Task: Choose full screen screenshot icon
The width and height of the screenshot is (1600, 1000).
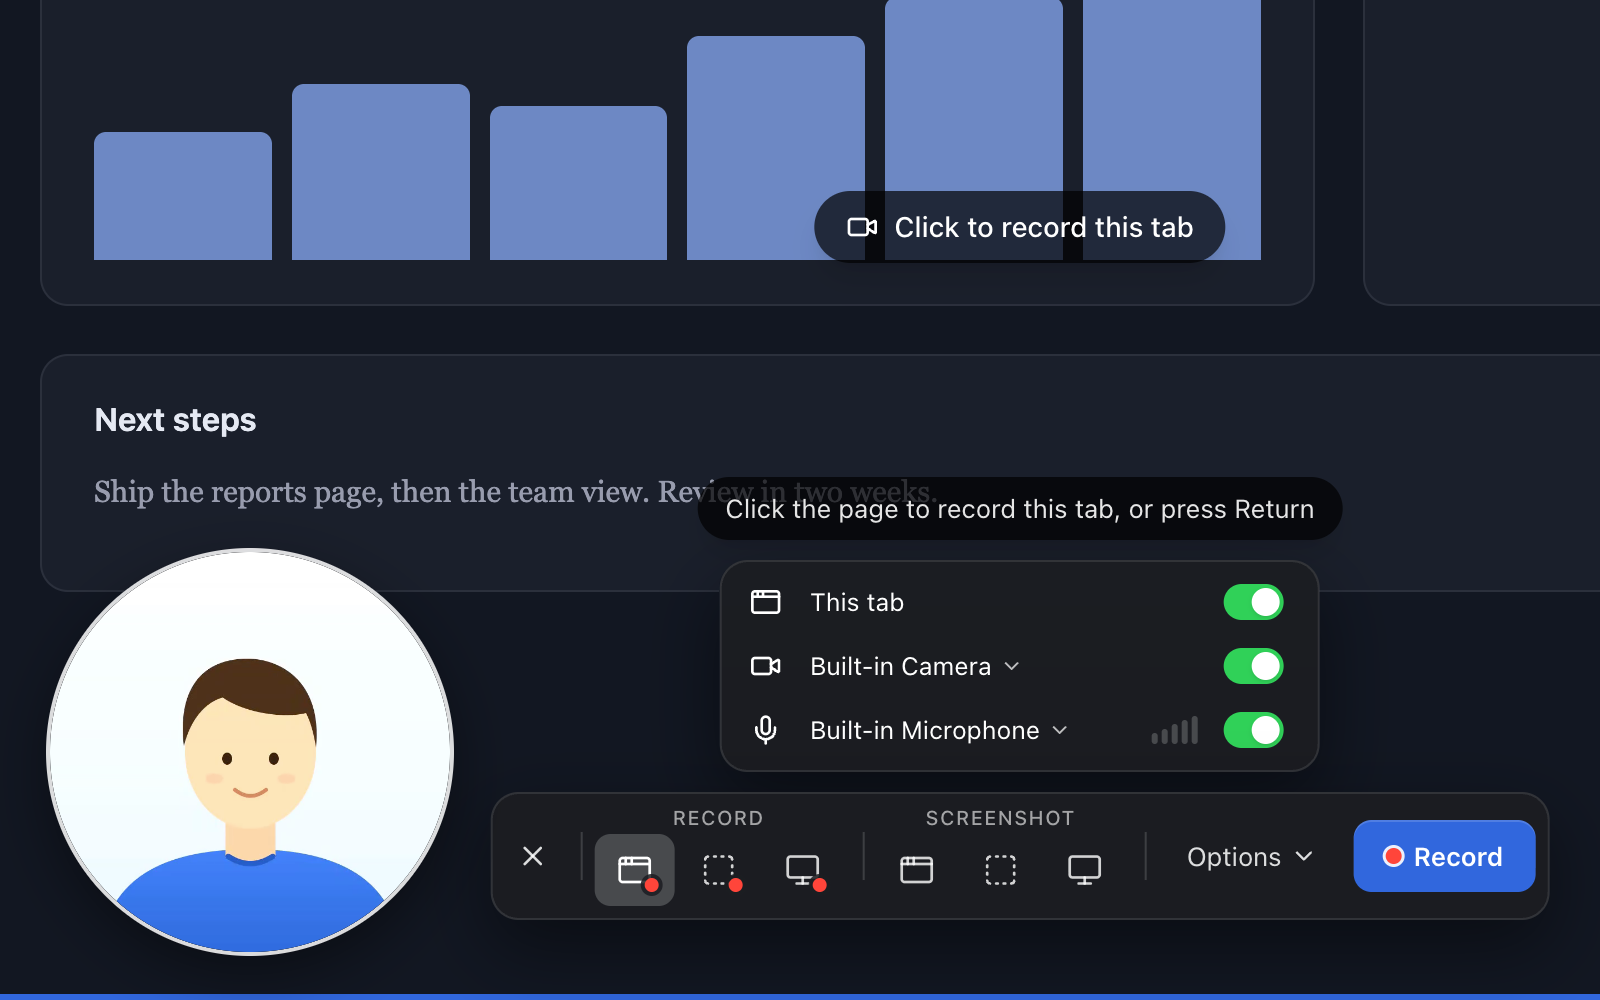Action: pos(1085,870)
